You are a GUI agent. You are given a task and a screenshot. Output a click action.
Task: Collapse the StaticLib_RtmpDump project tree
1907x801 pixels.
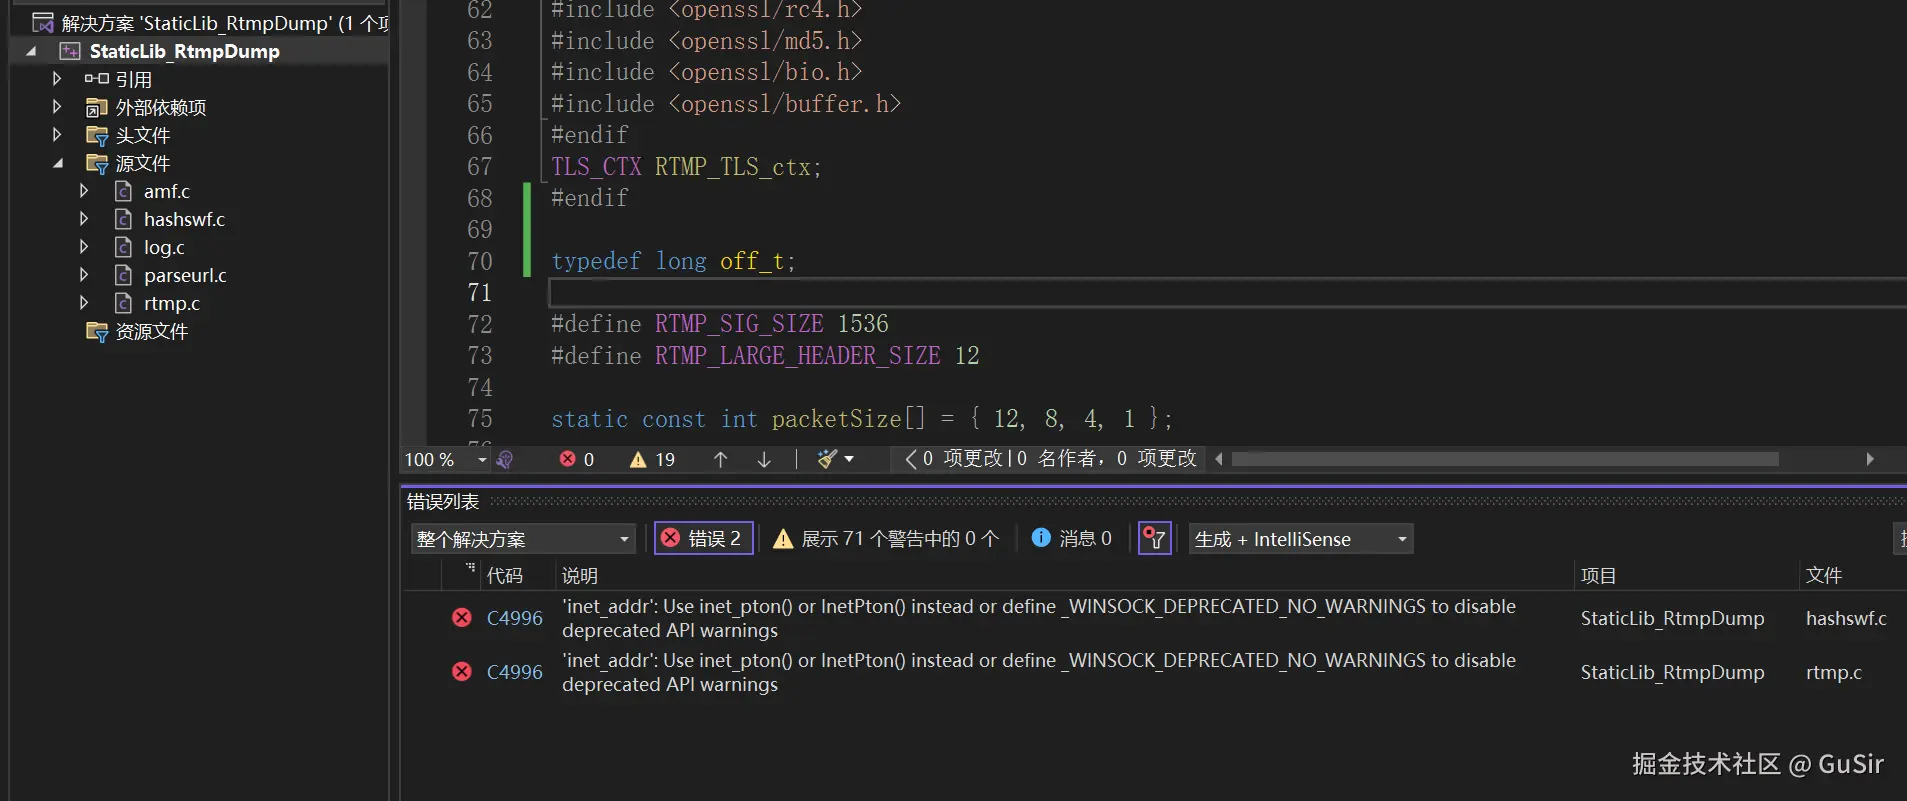31,51
